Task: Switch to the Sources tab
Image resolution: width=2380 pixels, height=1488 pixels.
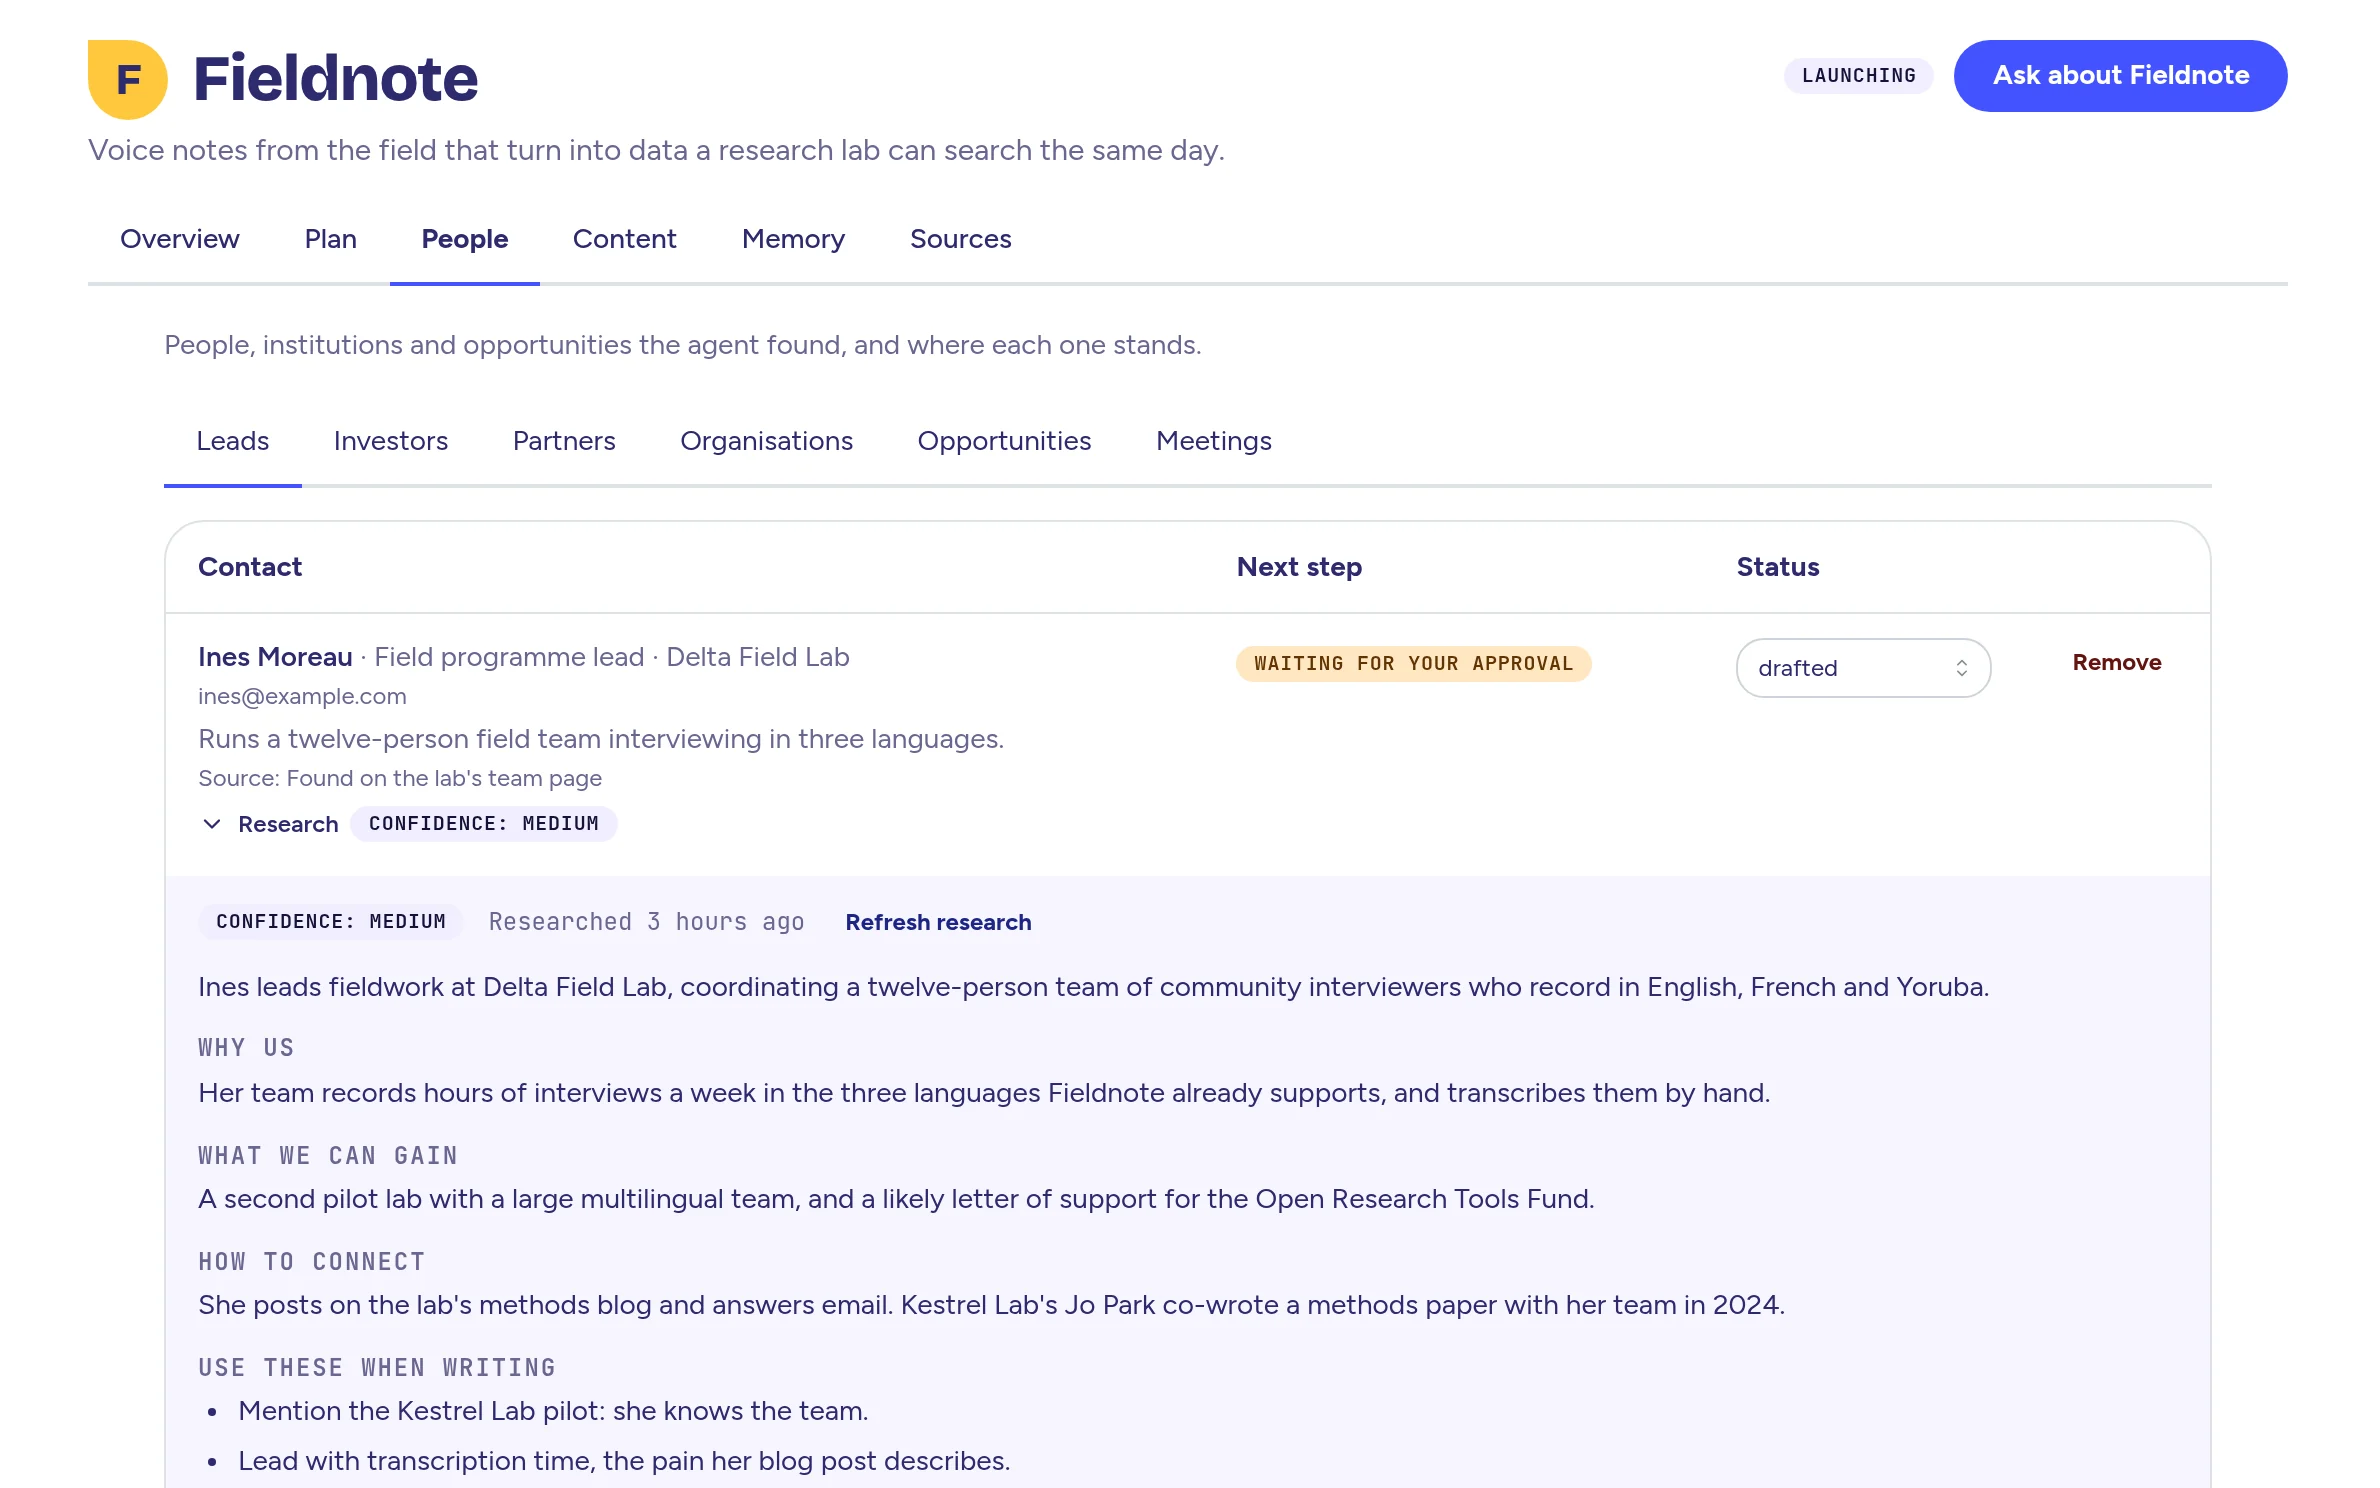Action: click(961, 239)
